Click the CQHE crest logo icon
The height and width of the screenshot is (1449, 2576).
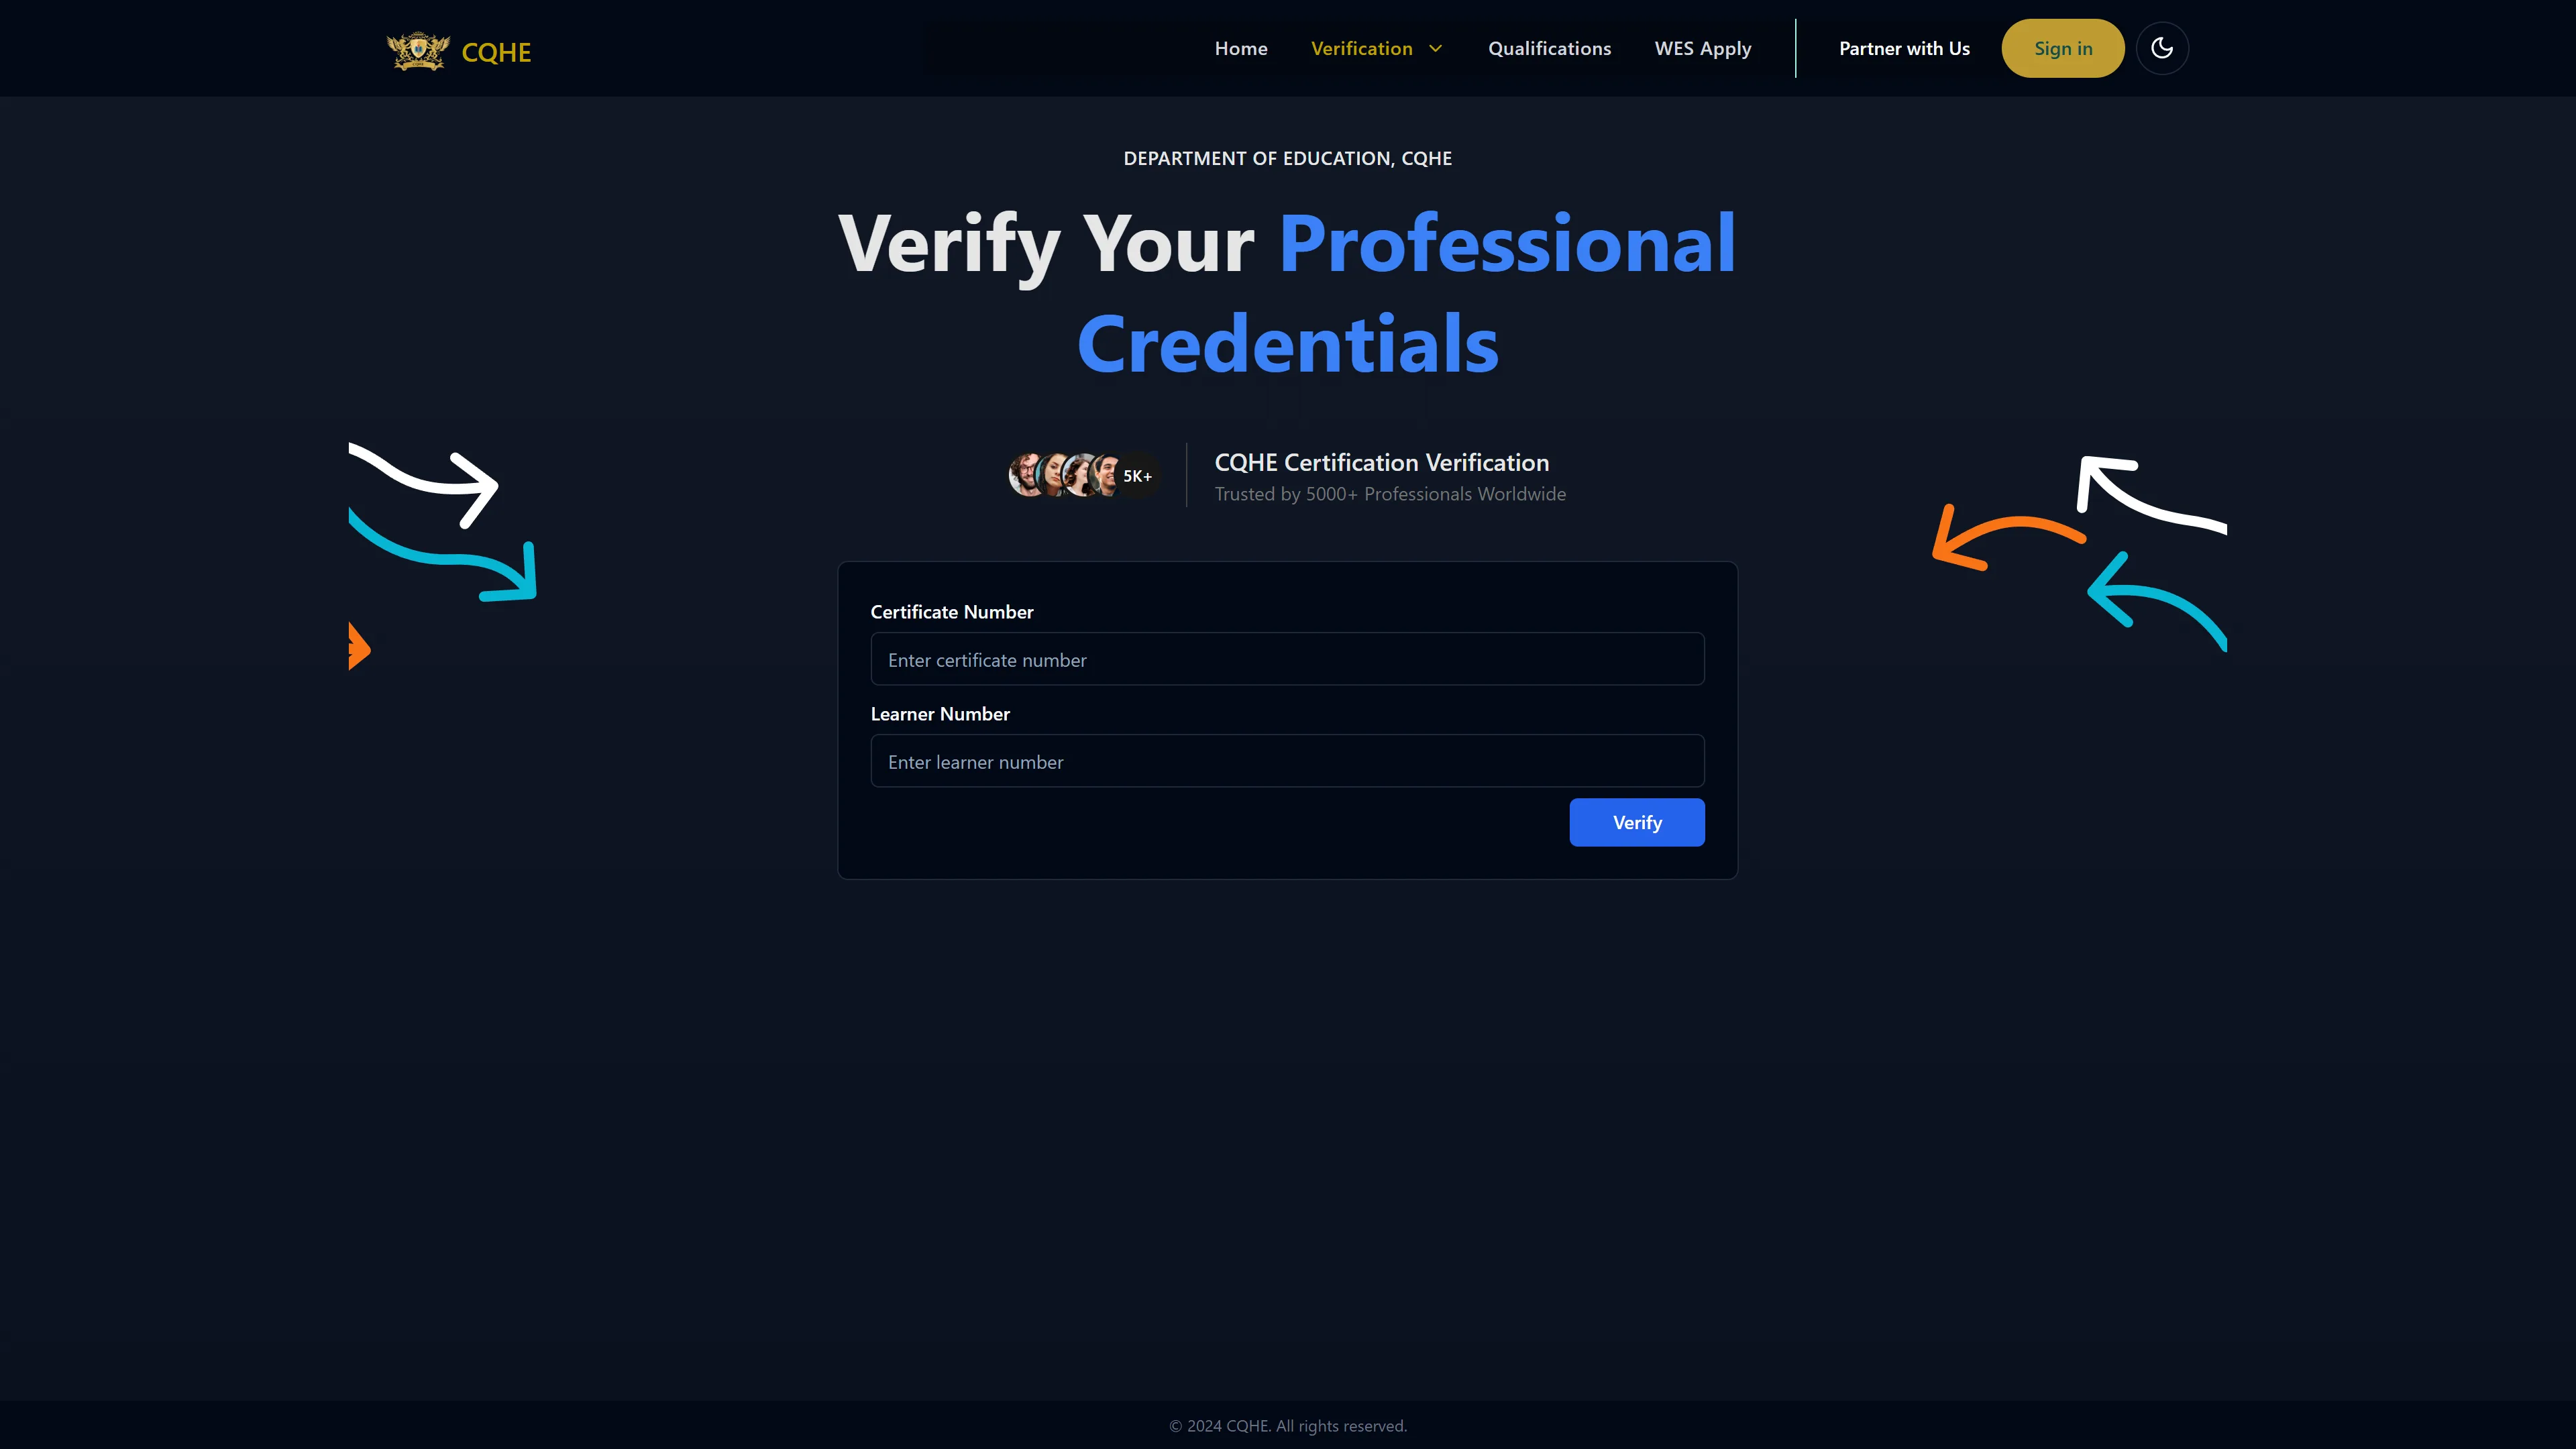(418, 50)
